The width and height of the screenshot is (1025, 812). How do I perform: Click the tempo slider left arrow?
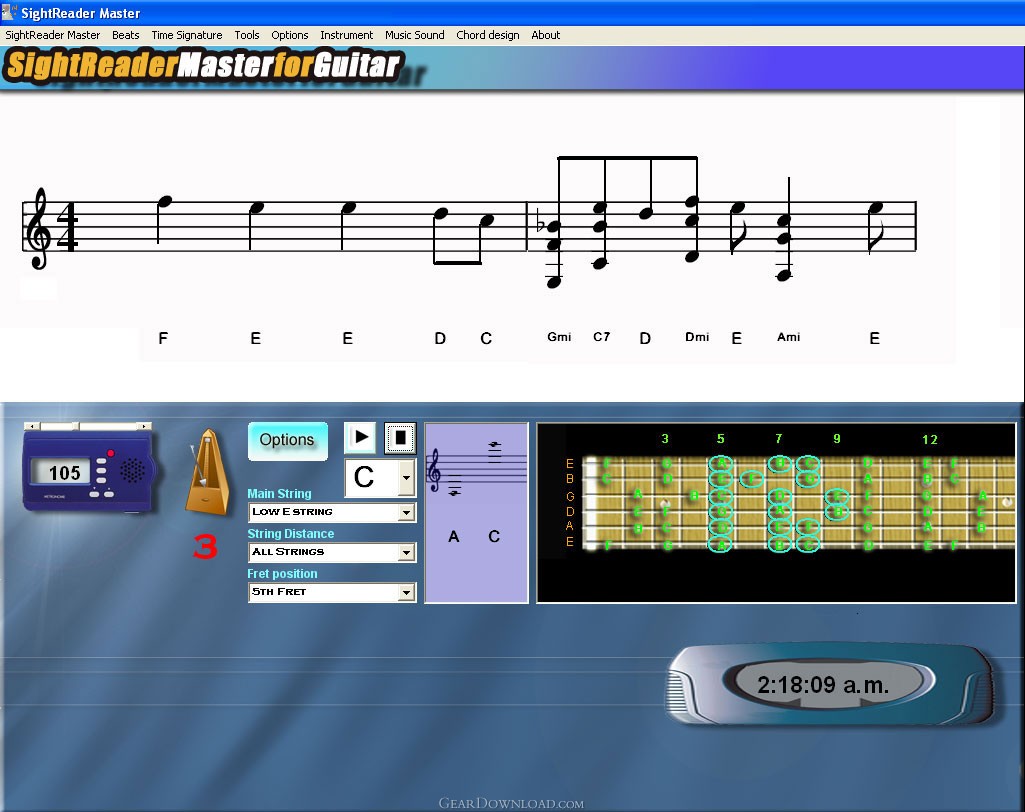tap(32, 426)
